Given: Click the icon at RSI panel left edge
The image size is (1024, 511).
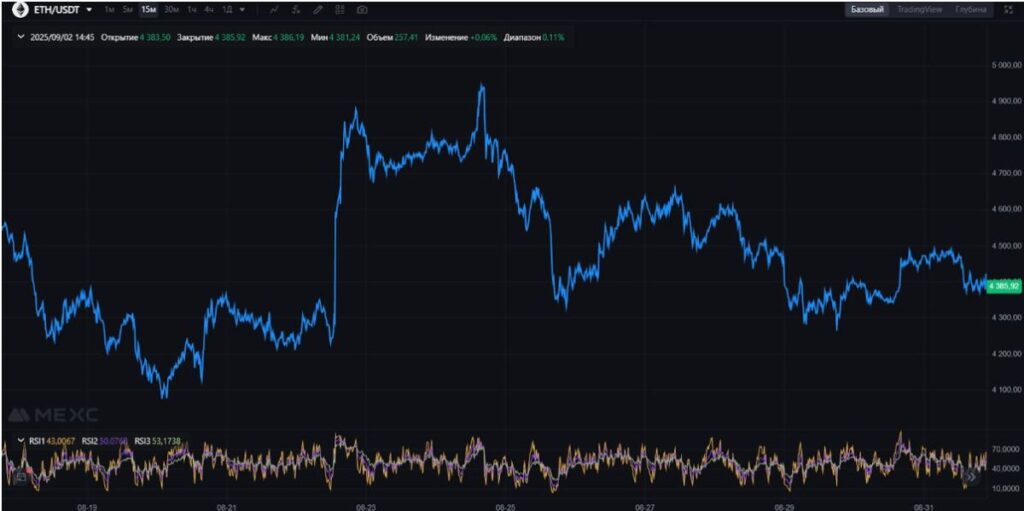Looking at the screenshot, I should pyautogui.click(x=20, y=477).
